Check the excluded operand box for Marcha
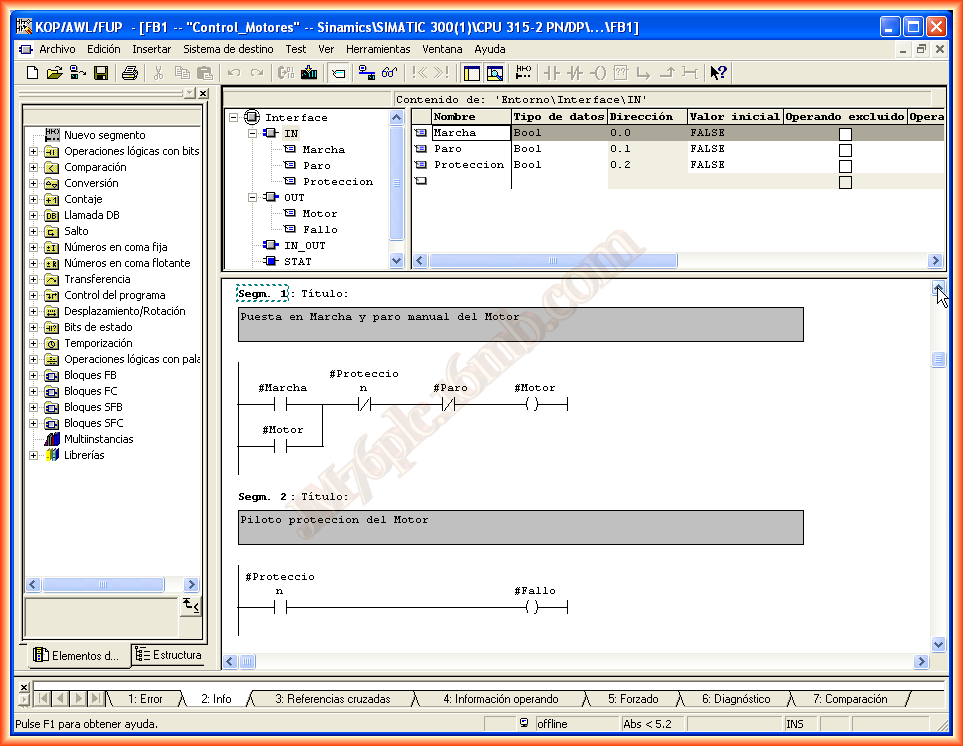Image resolution: width=963 pixels, height=746 pixels. [x=845, y=134]
